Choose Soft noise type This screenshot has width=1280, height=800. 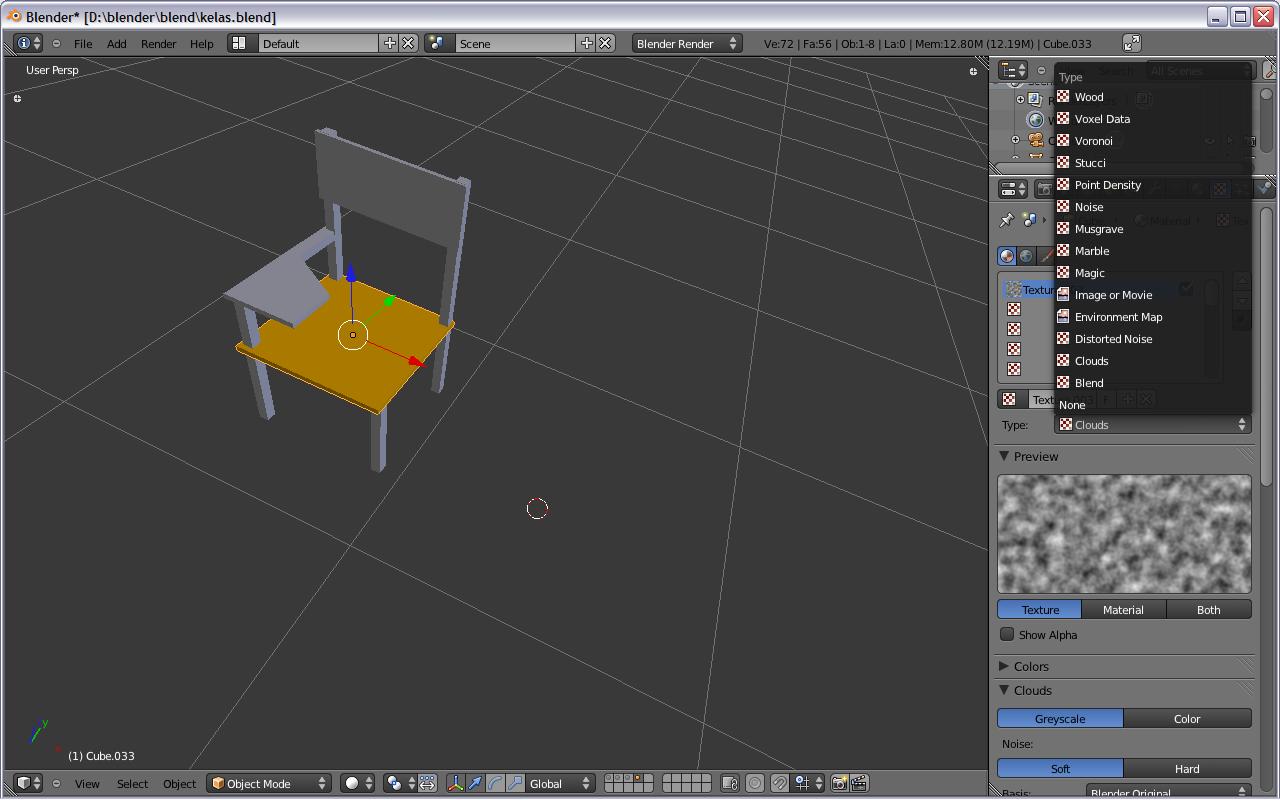click(1060, 768)
